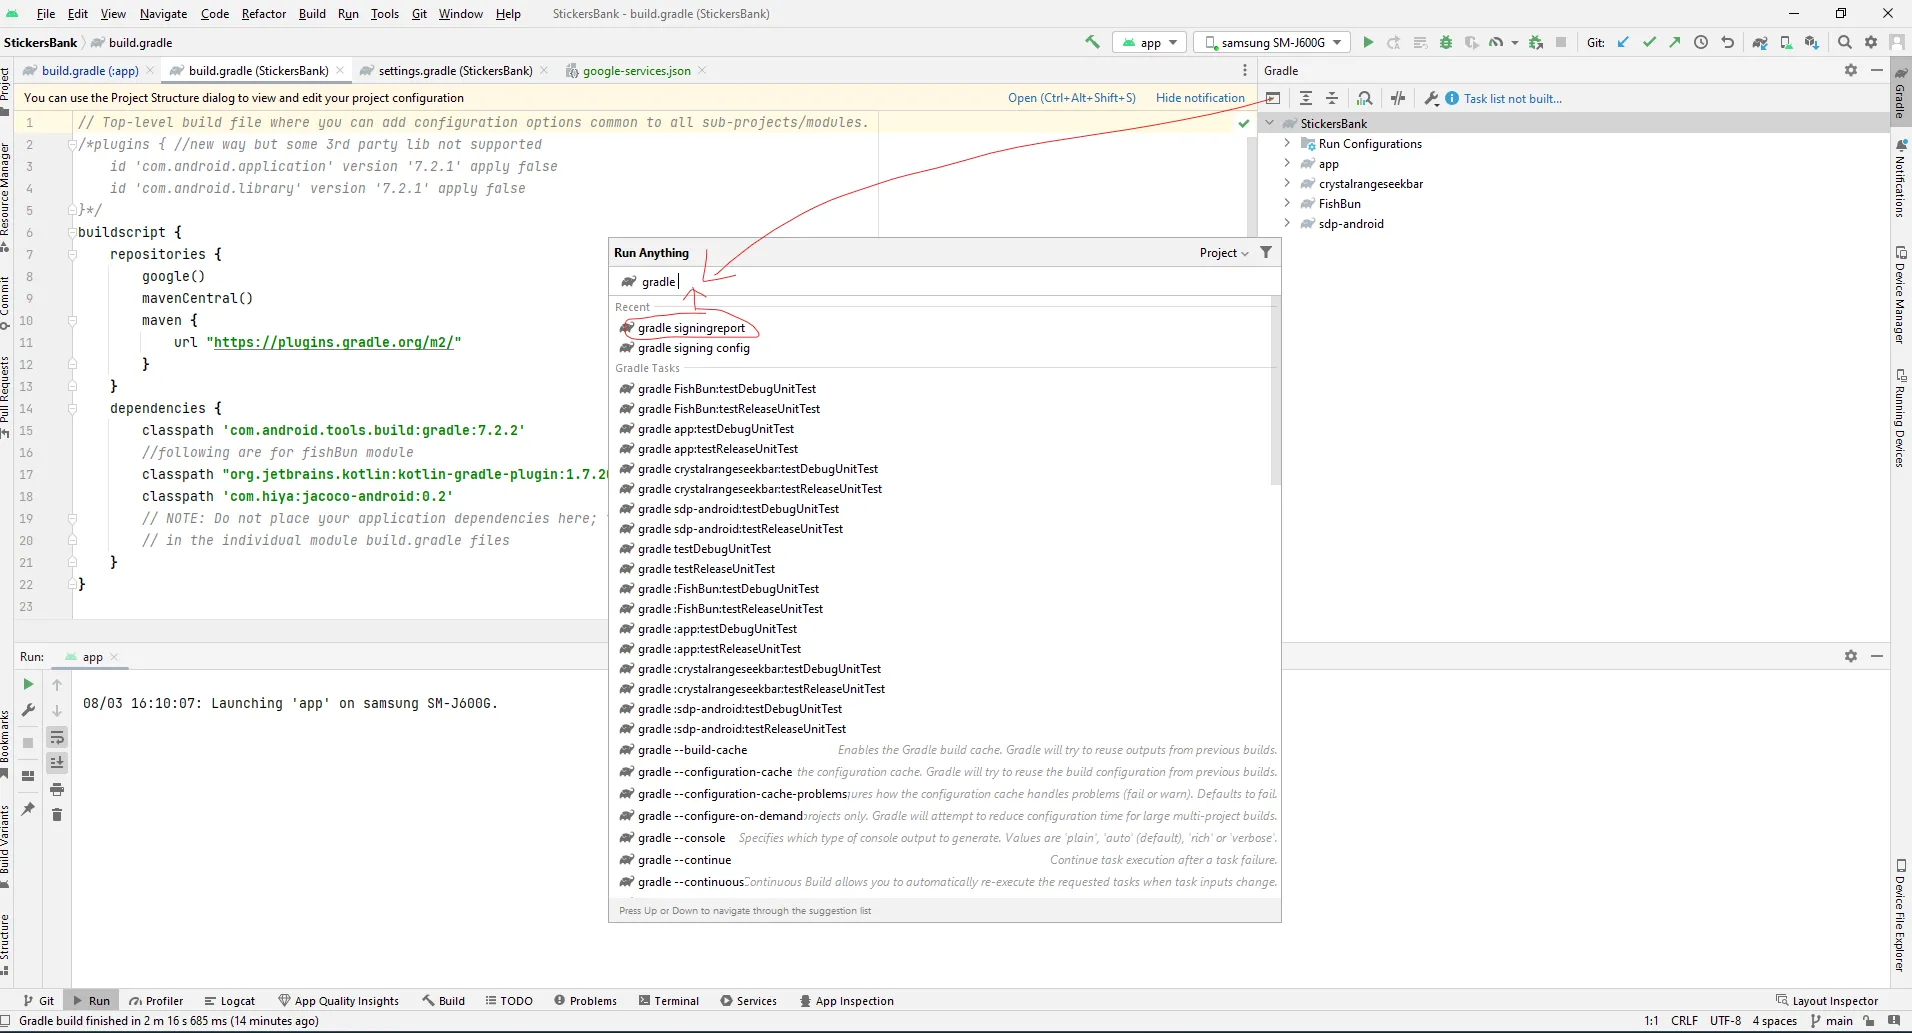Rerun 'app' in the Run panel
The image size is (1912, 1033).
point(28,684)
